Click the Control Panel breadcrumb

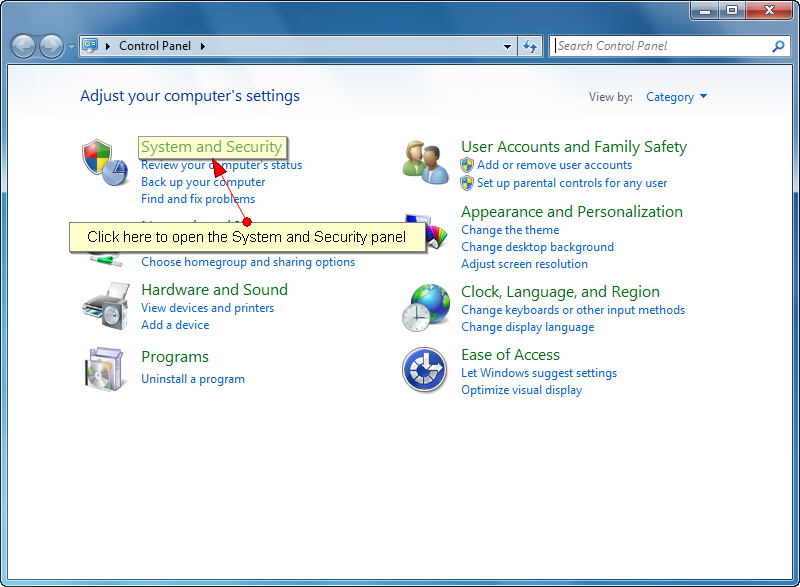[x=155, y=46]
